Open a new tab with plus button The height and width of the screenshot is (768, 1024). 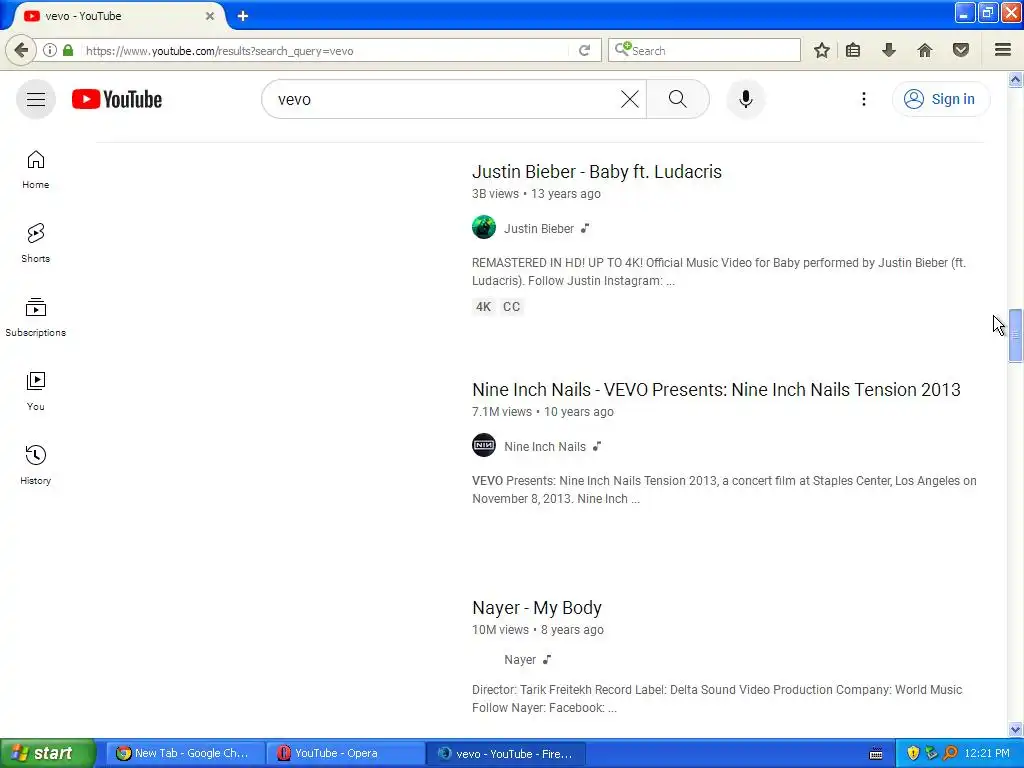243,16
